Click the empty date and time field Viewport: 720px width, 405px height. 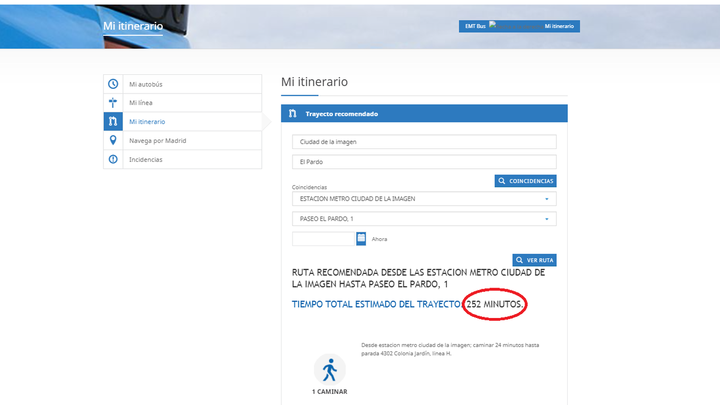323,239
